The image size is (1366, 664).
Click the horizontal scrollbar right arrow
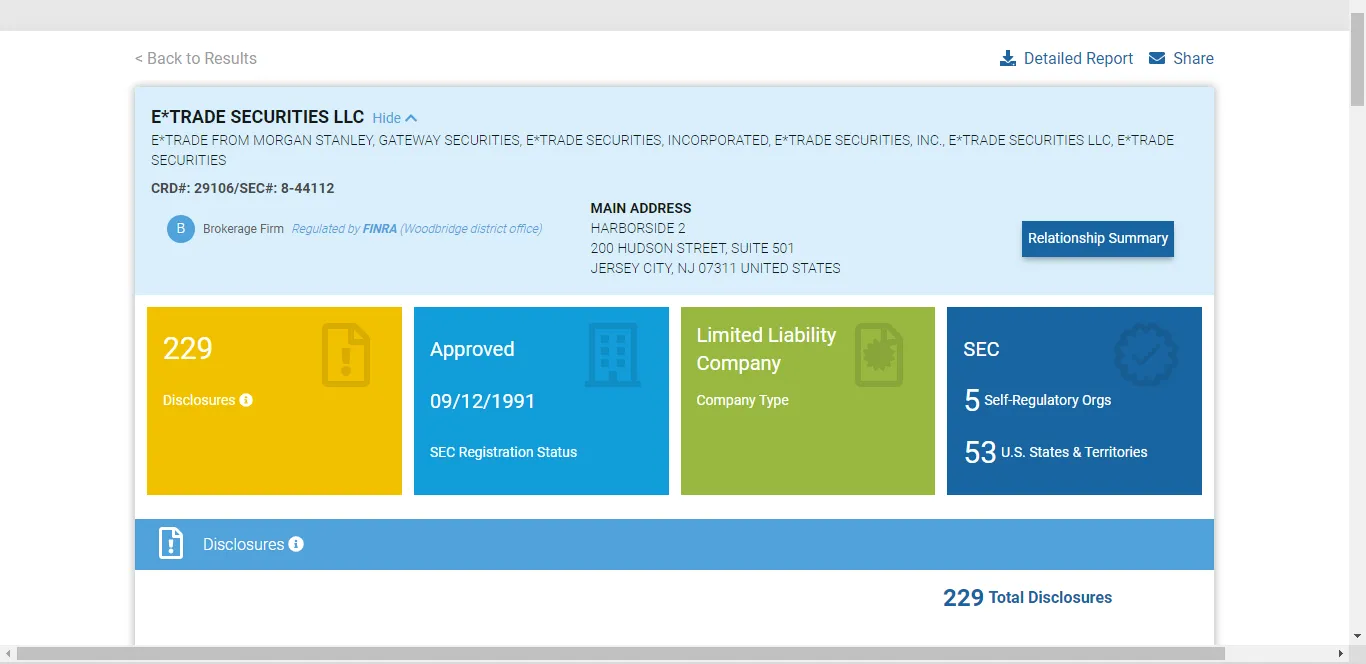click(x=1340, y=654)
